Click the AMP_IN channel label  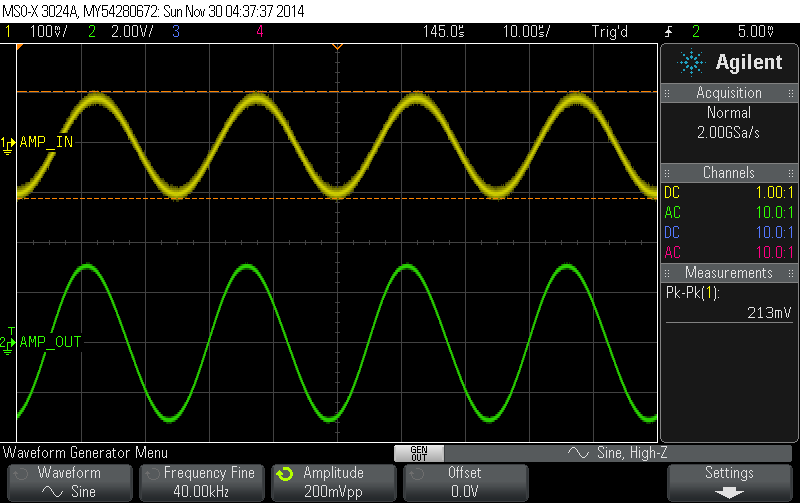tap(46, 142)
